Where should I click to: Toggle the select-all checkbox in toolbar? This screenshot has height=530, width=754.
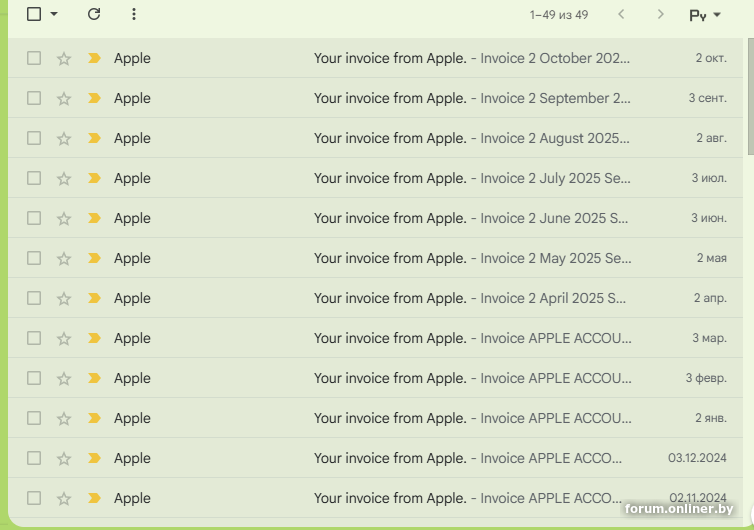34,14
